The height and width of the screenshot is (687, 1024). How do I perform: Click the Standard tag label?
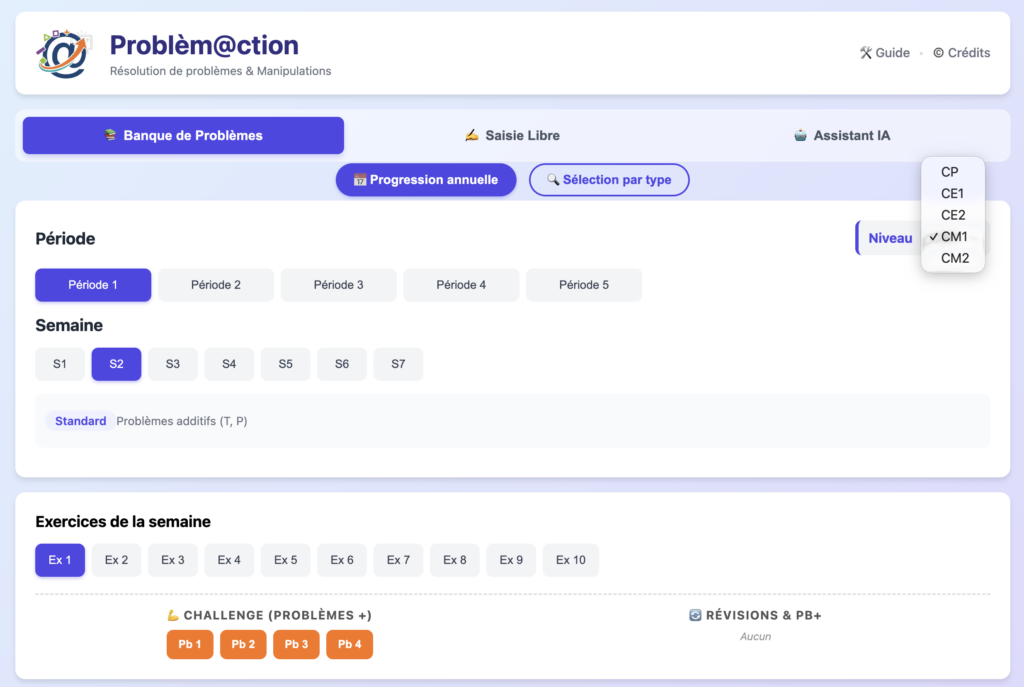coord(80,421)
